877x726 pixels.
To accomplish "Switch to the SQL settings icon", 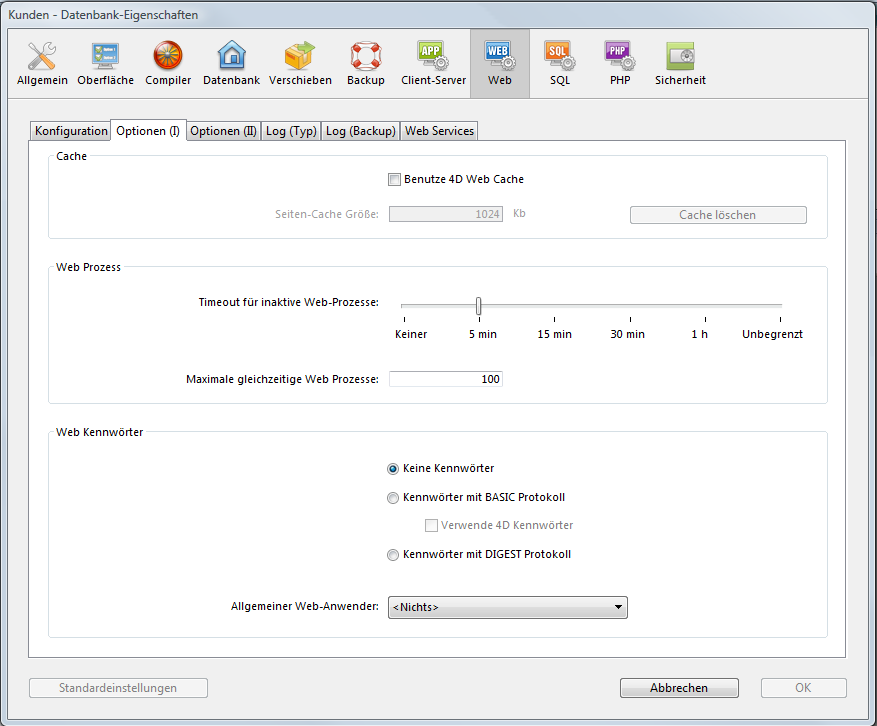I will (x=559, y=63).
